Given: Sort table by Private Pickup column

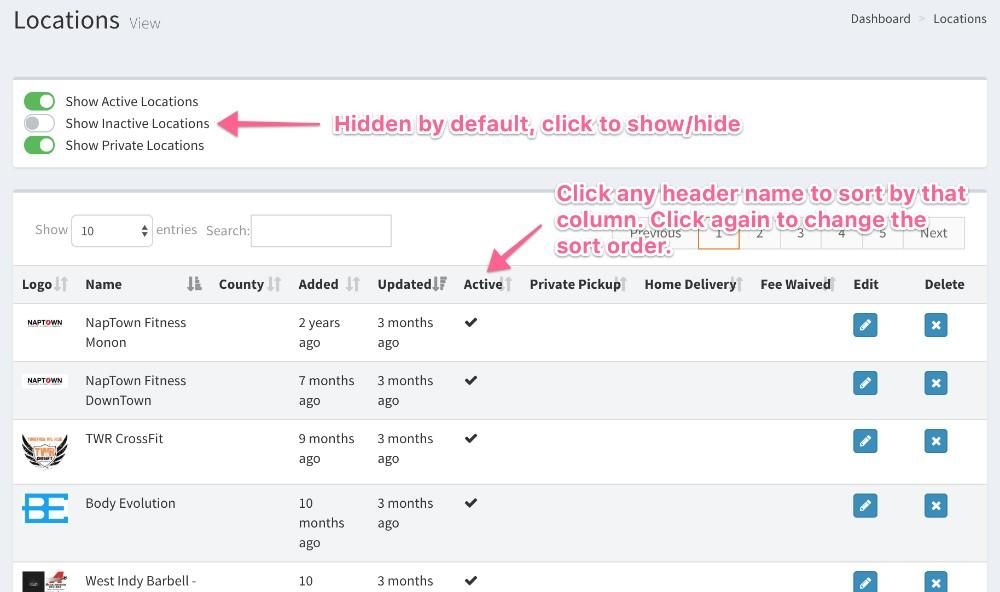Looking at the screenshot, I should [578, 285].
